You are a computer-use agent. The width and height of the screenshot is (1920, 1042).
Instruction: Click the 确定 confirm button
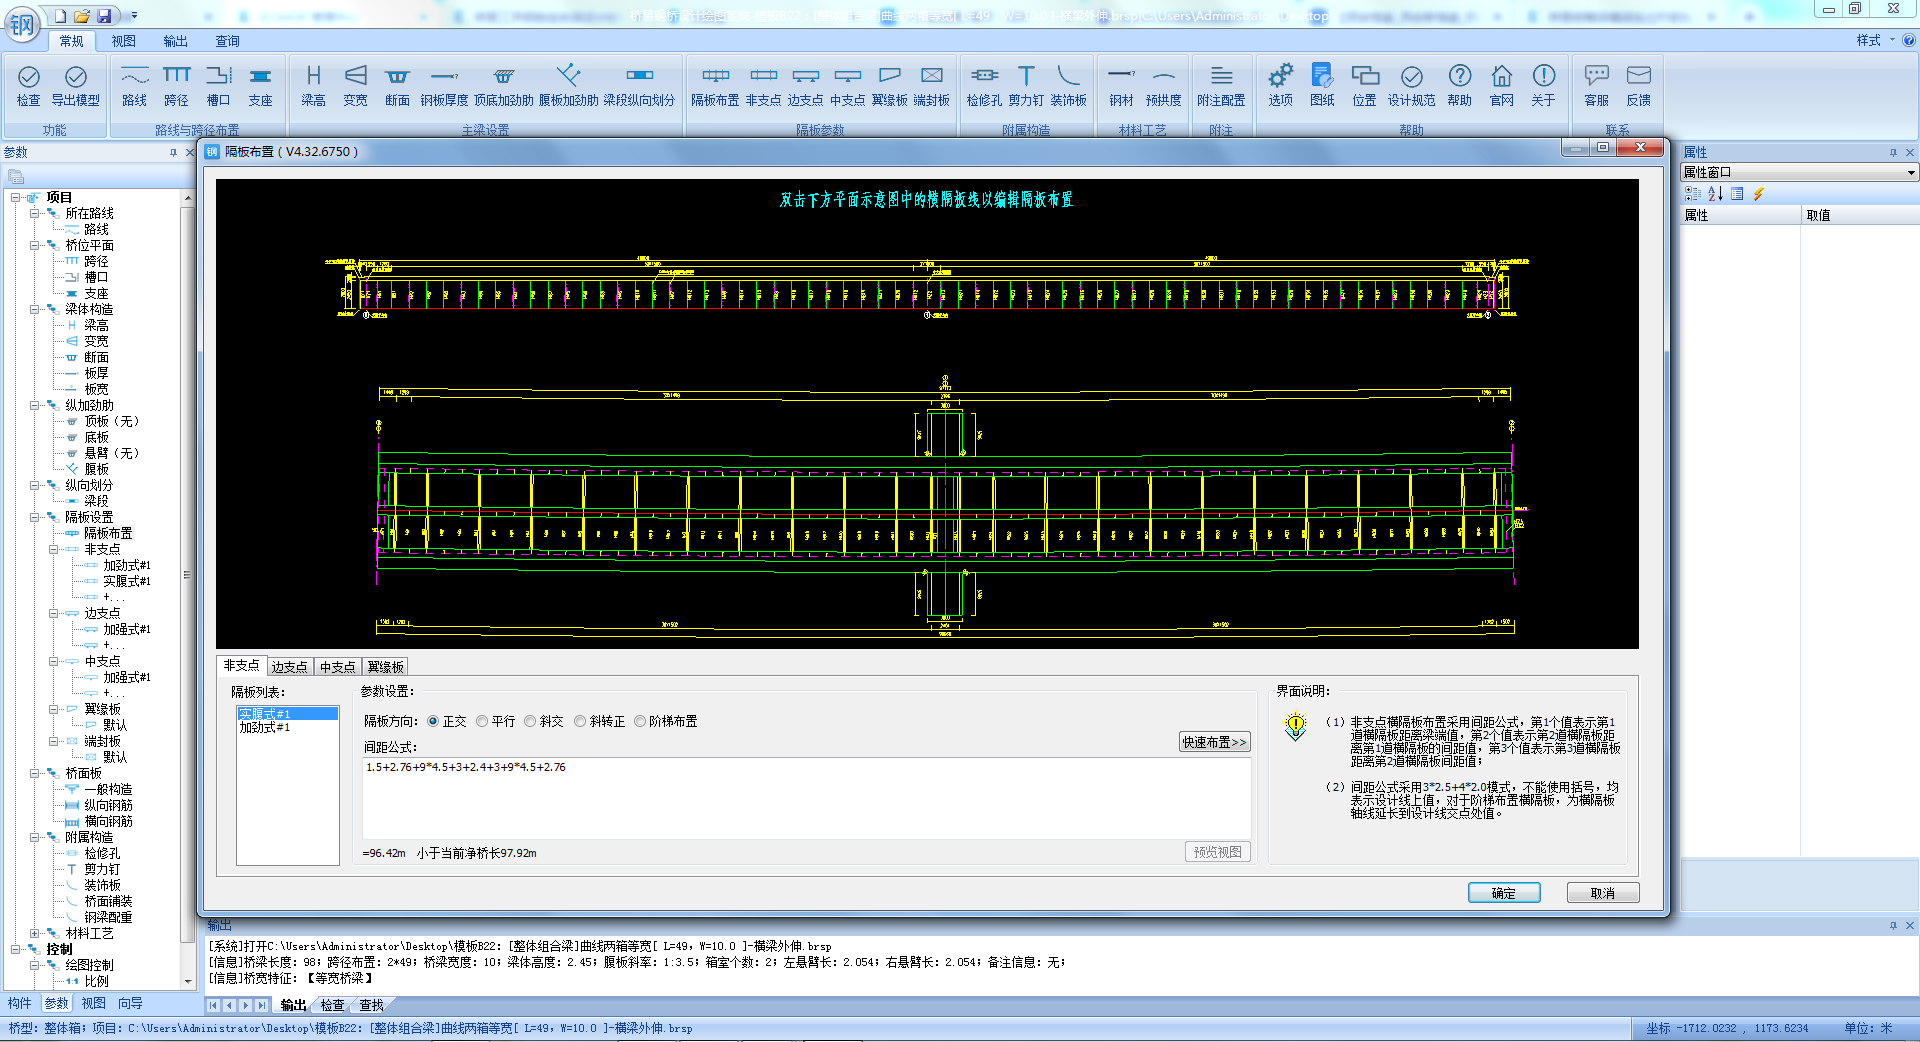pos(1503,893)
